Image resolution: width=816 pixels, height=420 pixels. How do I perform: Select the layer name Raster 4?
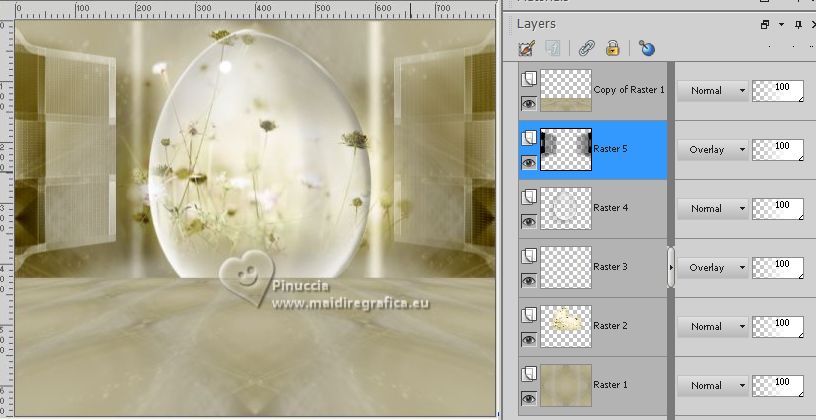[610, 208]
